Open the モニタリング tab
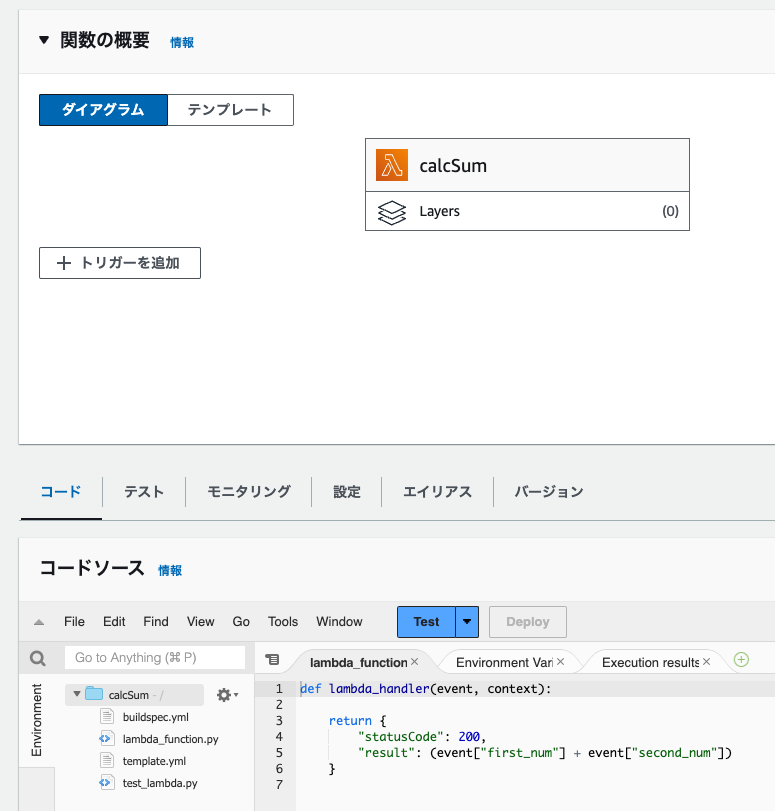This screenshot has height=811, width=775. pos(249,492)
